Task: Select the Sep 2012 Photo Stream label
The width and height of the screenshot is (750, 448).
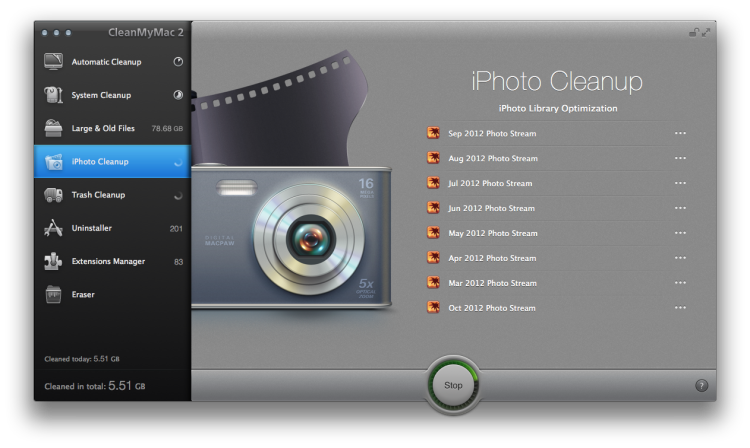Action: (x=492, y=133)
